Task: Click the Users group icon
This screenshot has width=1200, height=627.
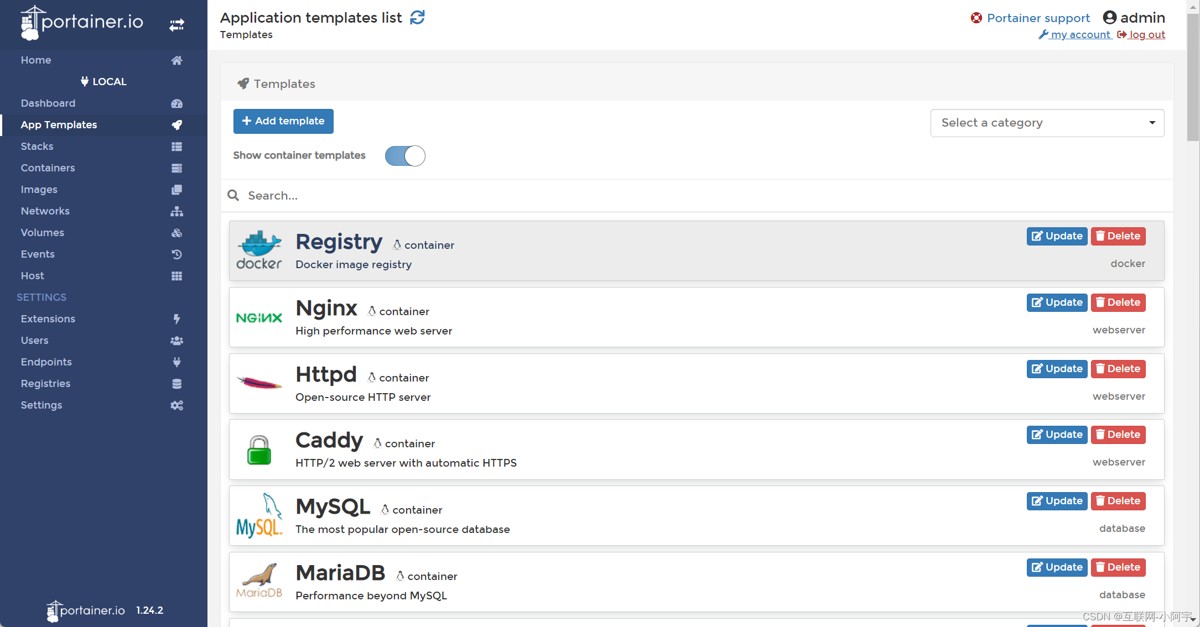Action: coord(177,341)
